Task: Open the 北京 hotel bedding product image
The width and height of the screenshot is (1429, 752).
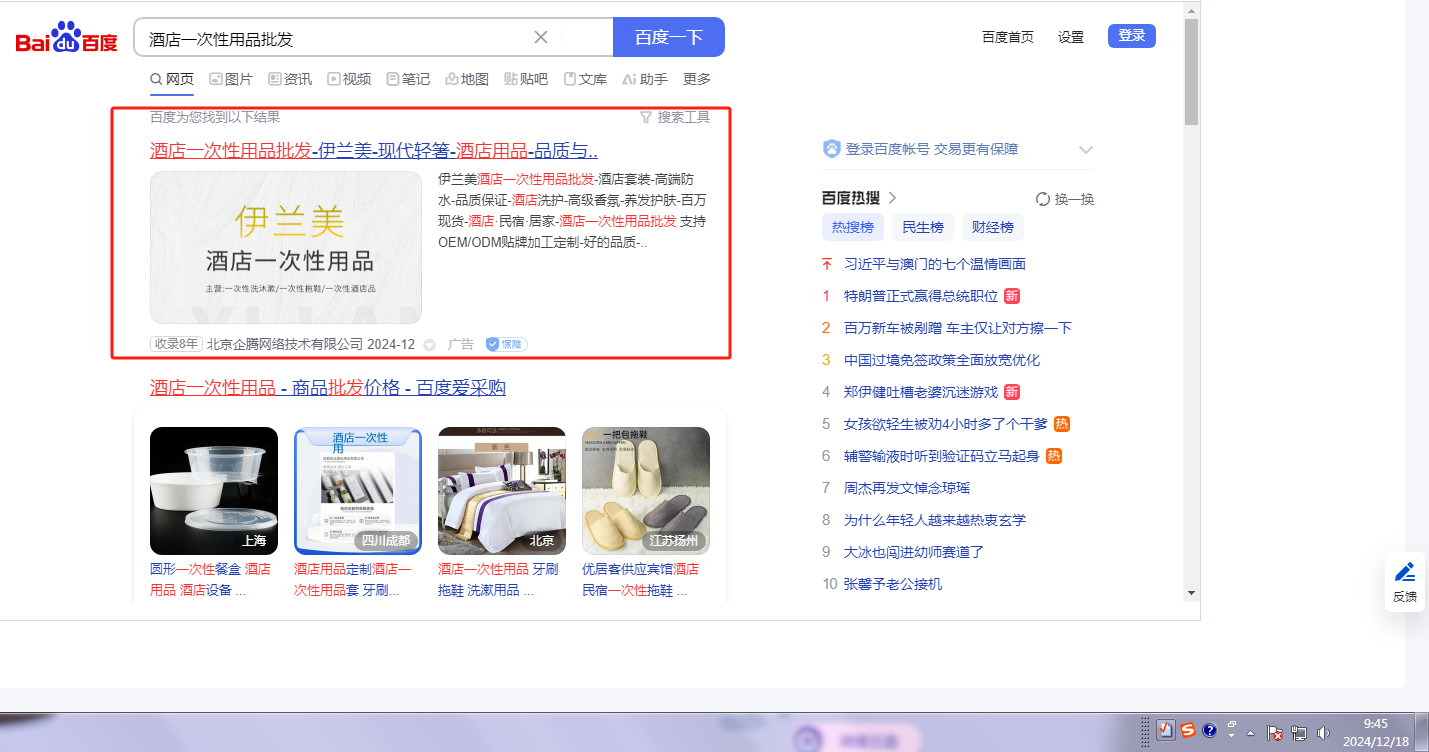Action: (x=502, y=491)
